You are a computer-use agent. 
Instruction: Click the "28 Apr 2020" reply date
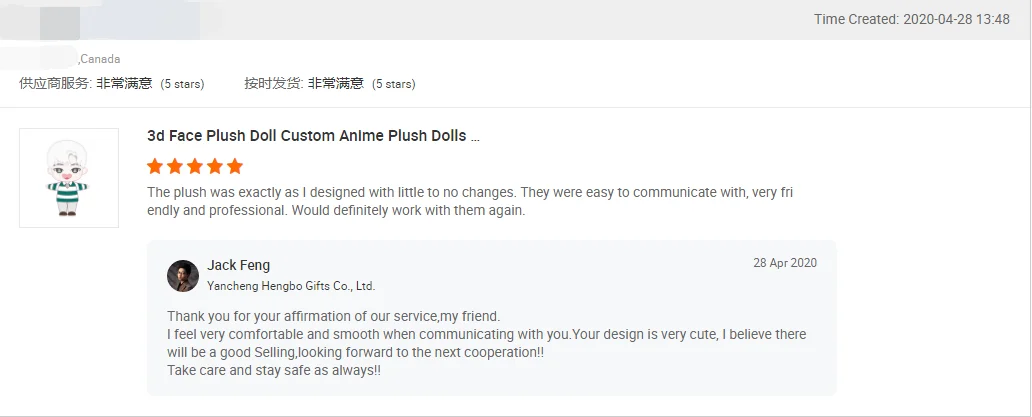click(785, 263)
